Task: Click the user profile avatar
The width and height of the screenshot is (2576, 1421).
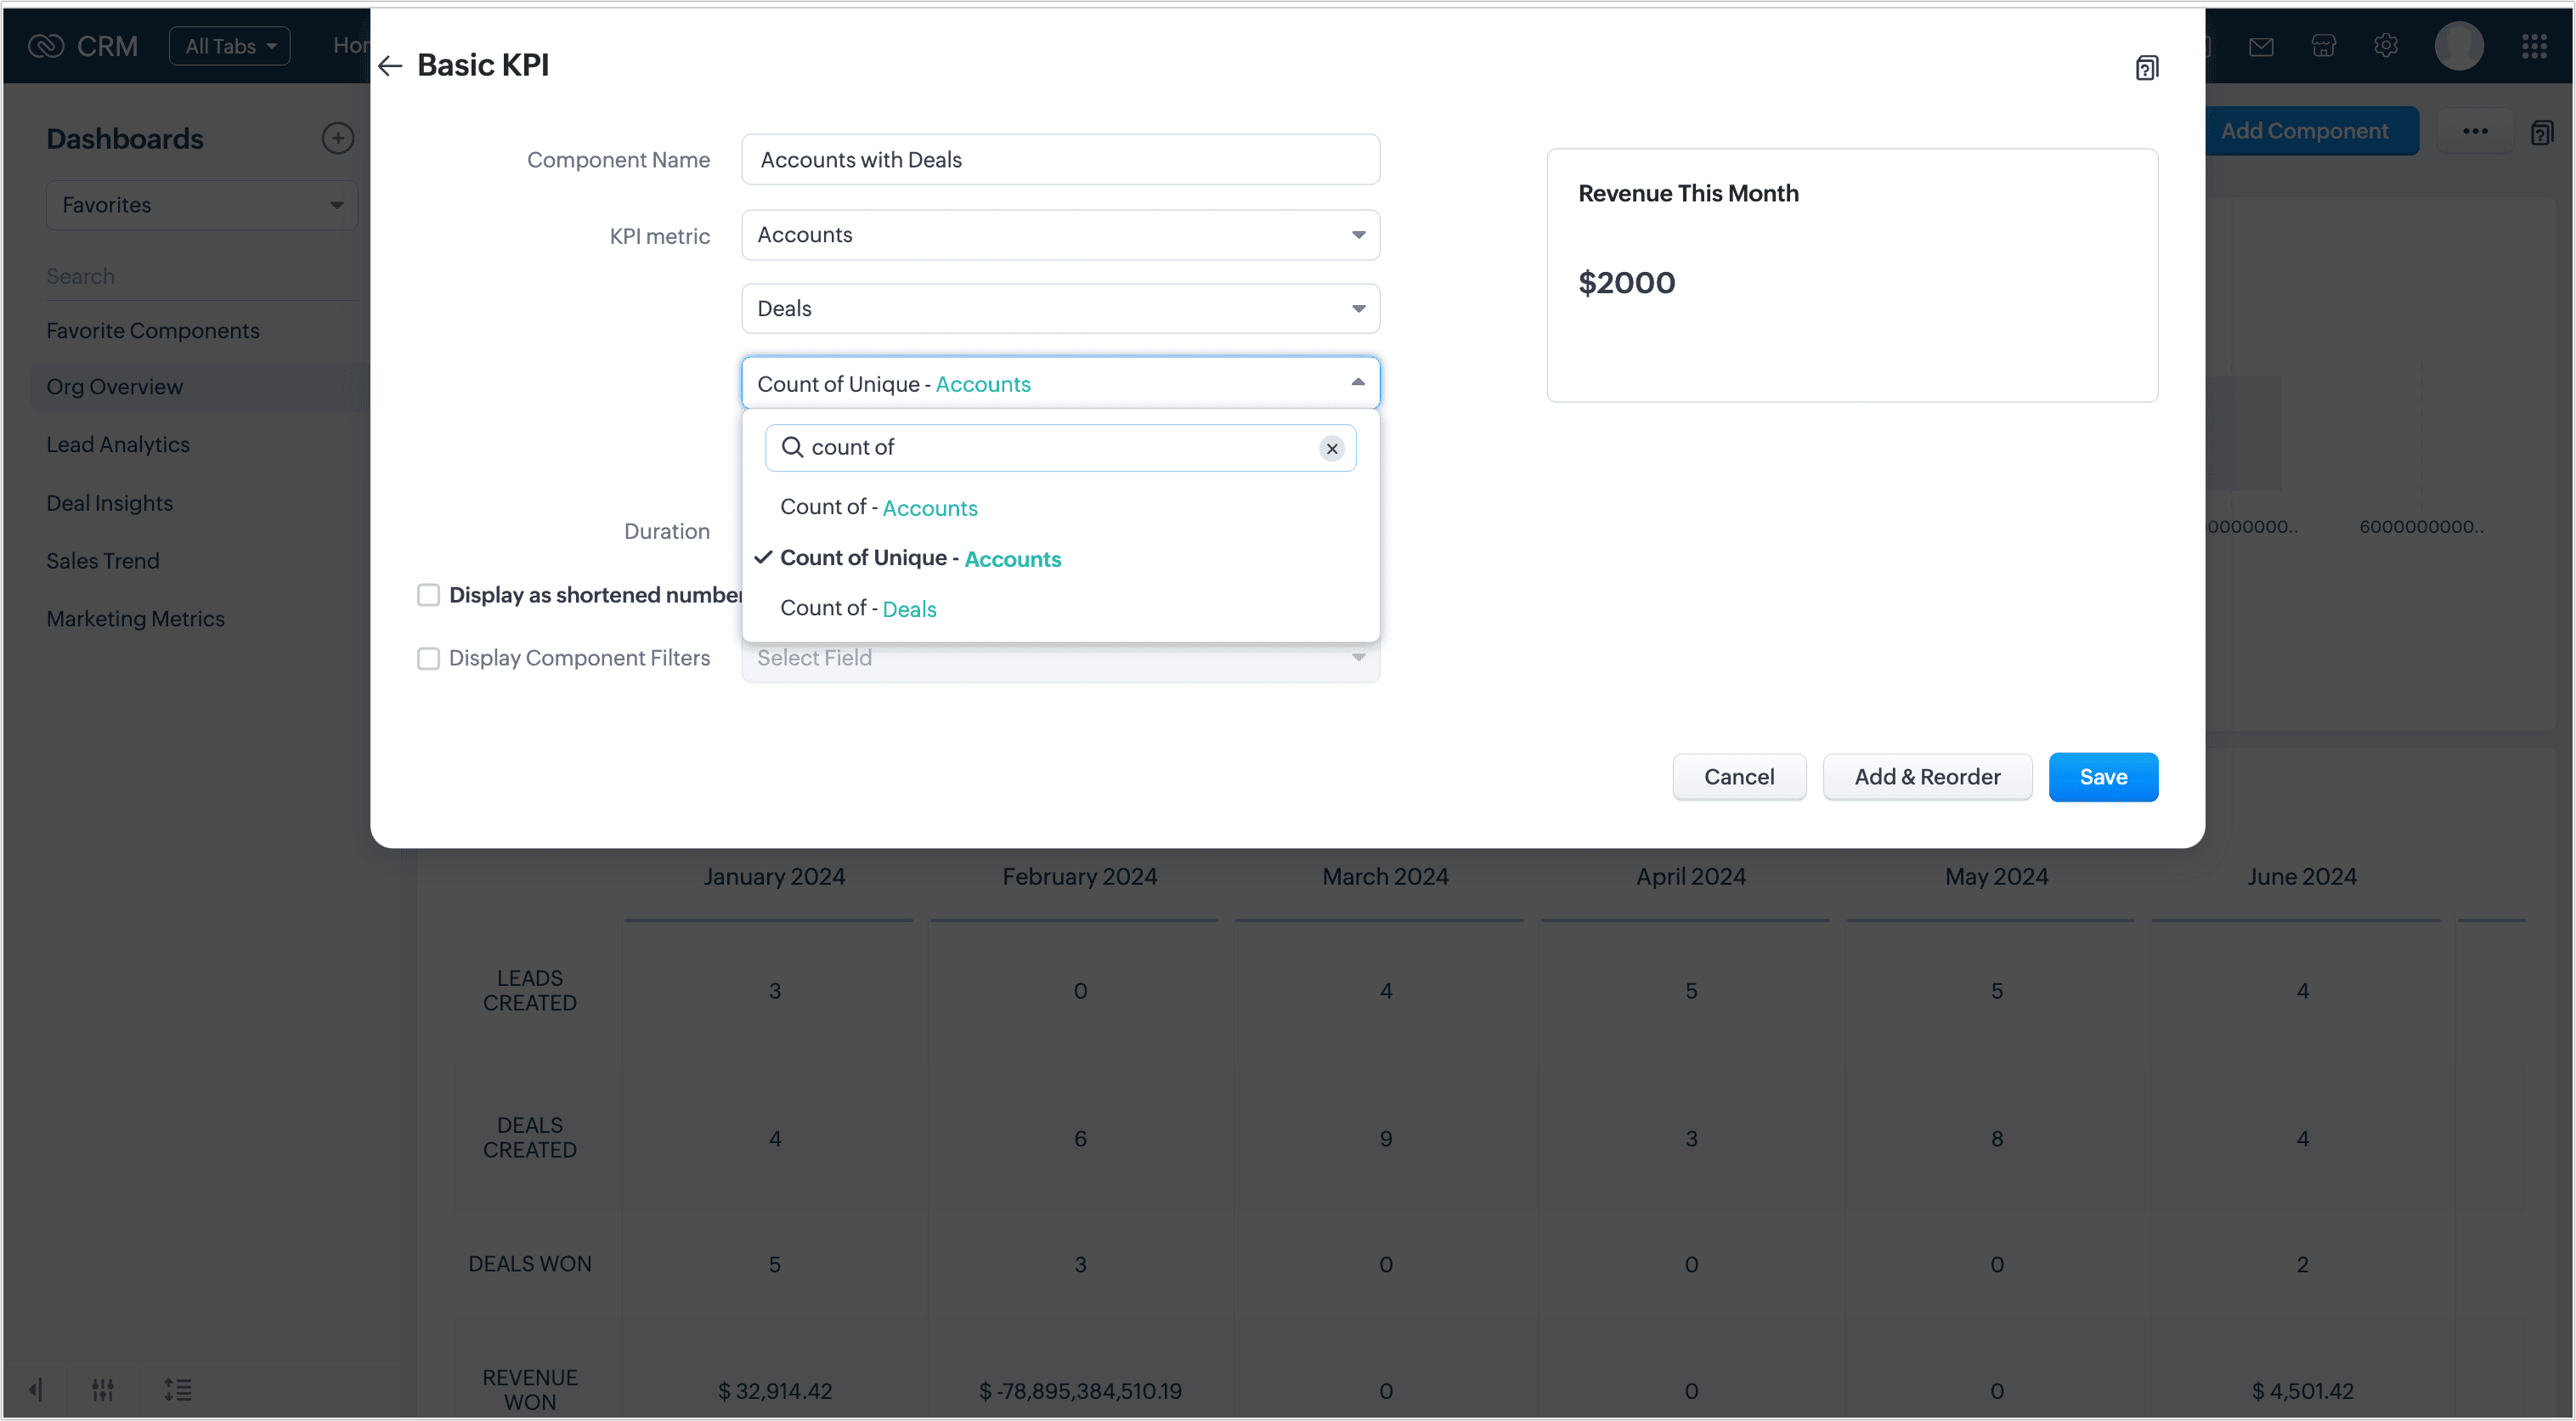Action: 2459,46
